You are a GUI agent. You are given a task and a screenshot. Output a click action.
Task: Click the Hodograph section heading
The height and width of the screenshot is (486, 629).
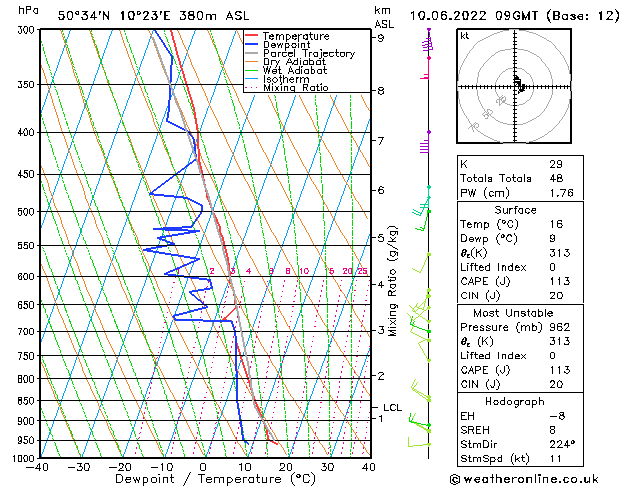[515, 401]
